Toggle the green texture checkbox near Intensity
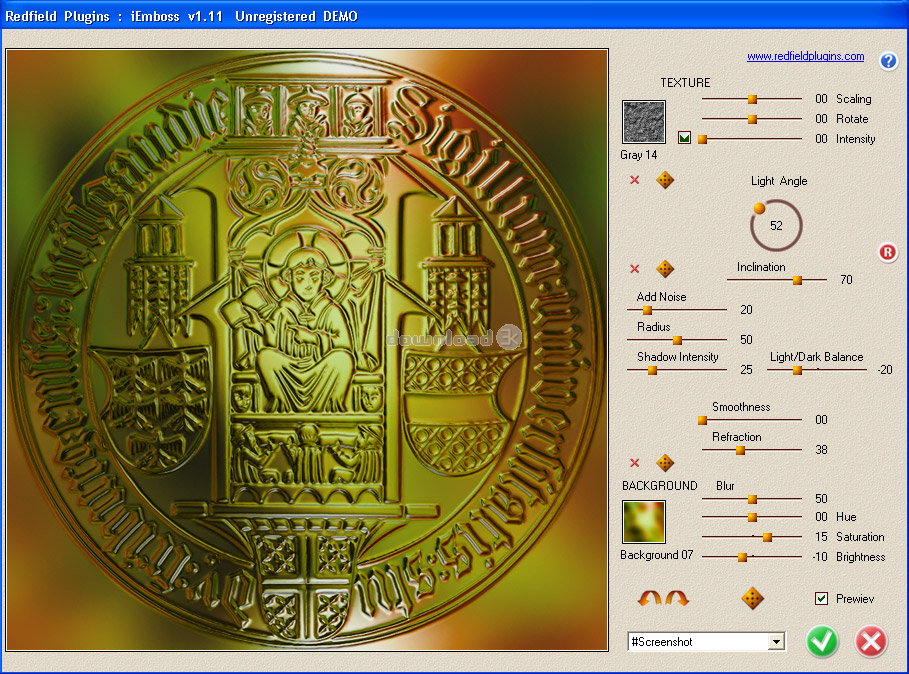909x674 pixels. 684,138
